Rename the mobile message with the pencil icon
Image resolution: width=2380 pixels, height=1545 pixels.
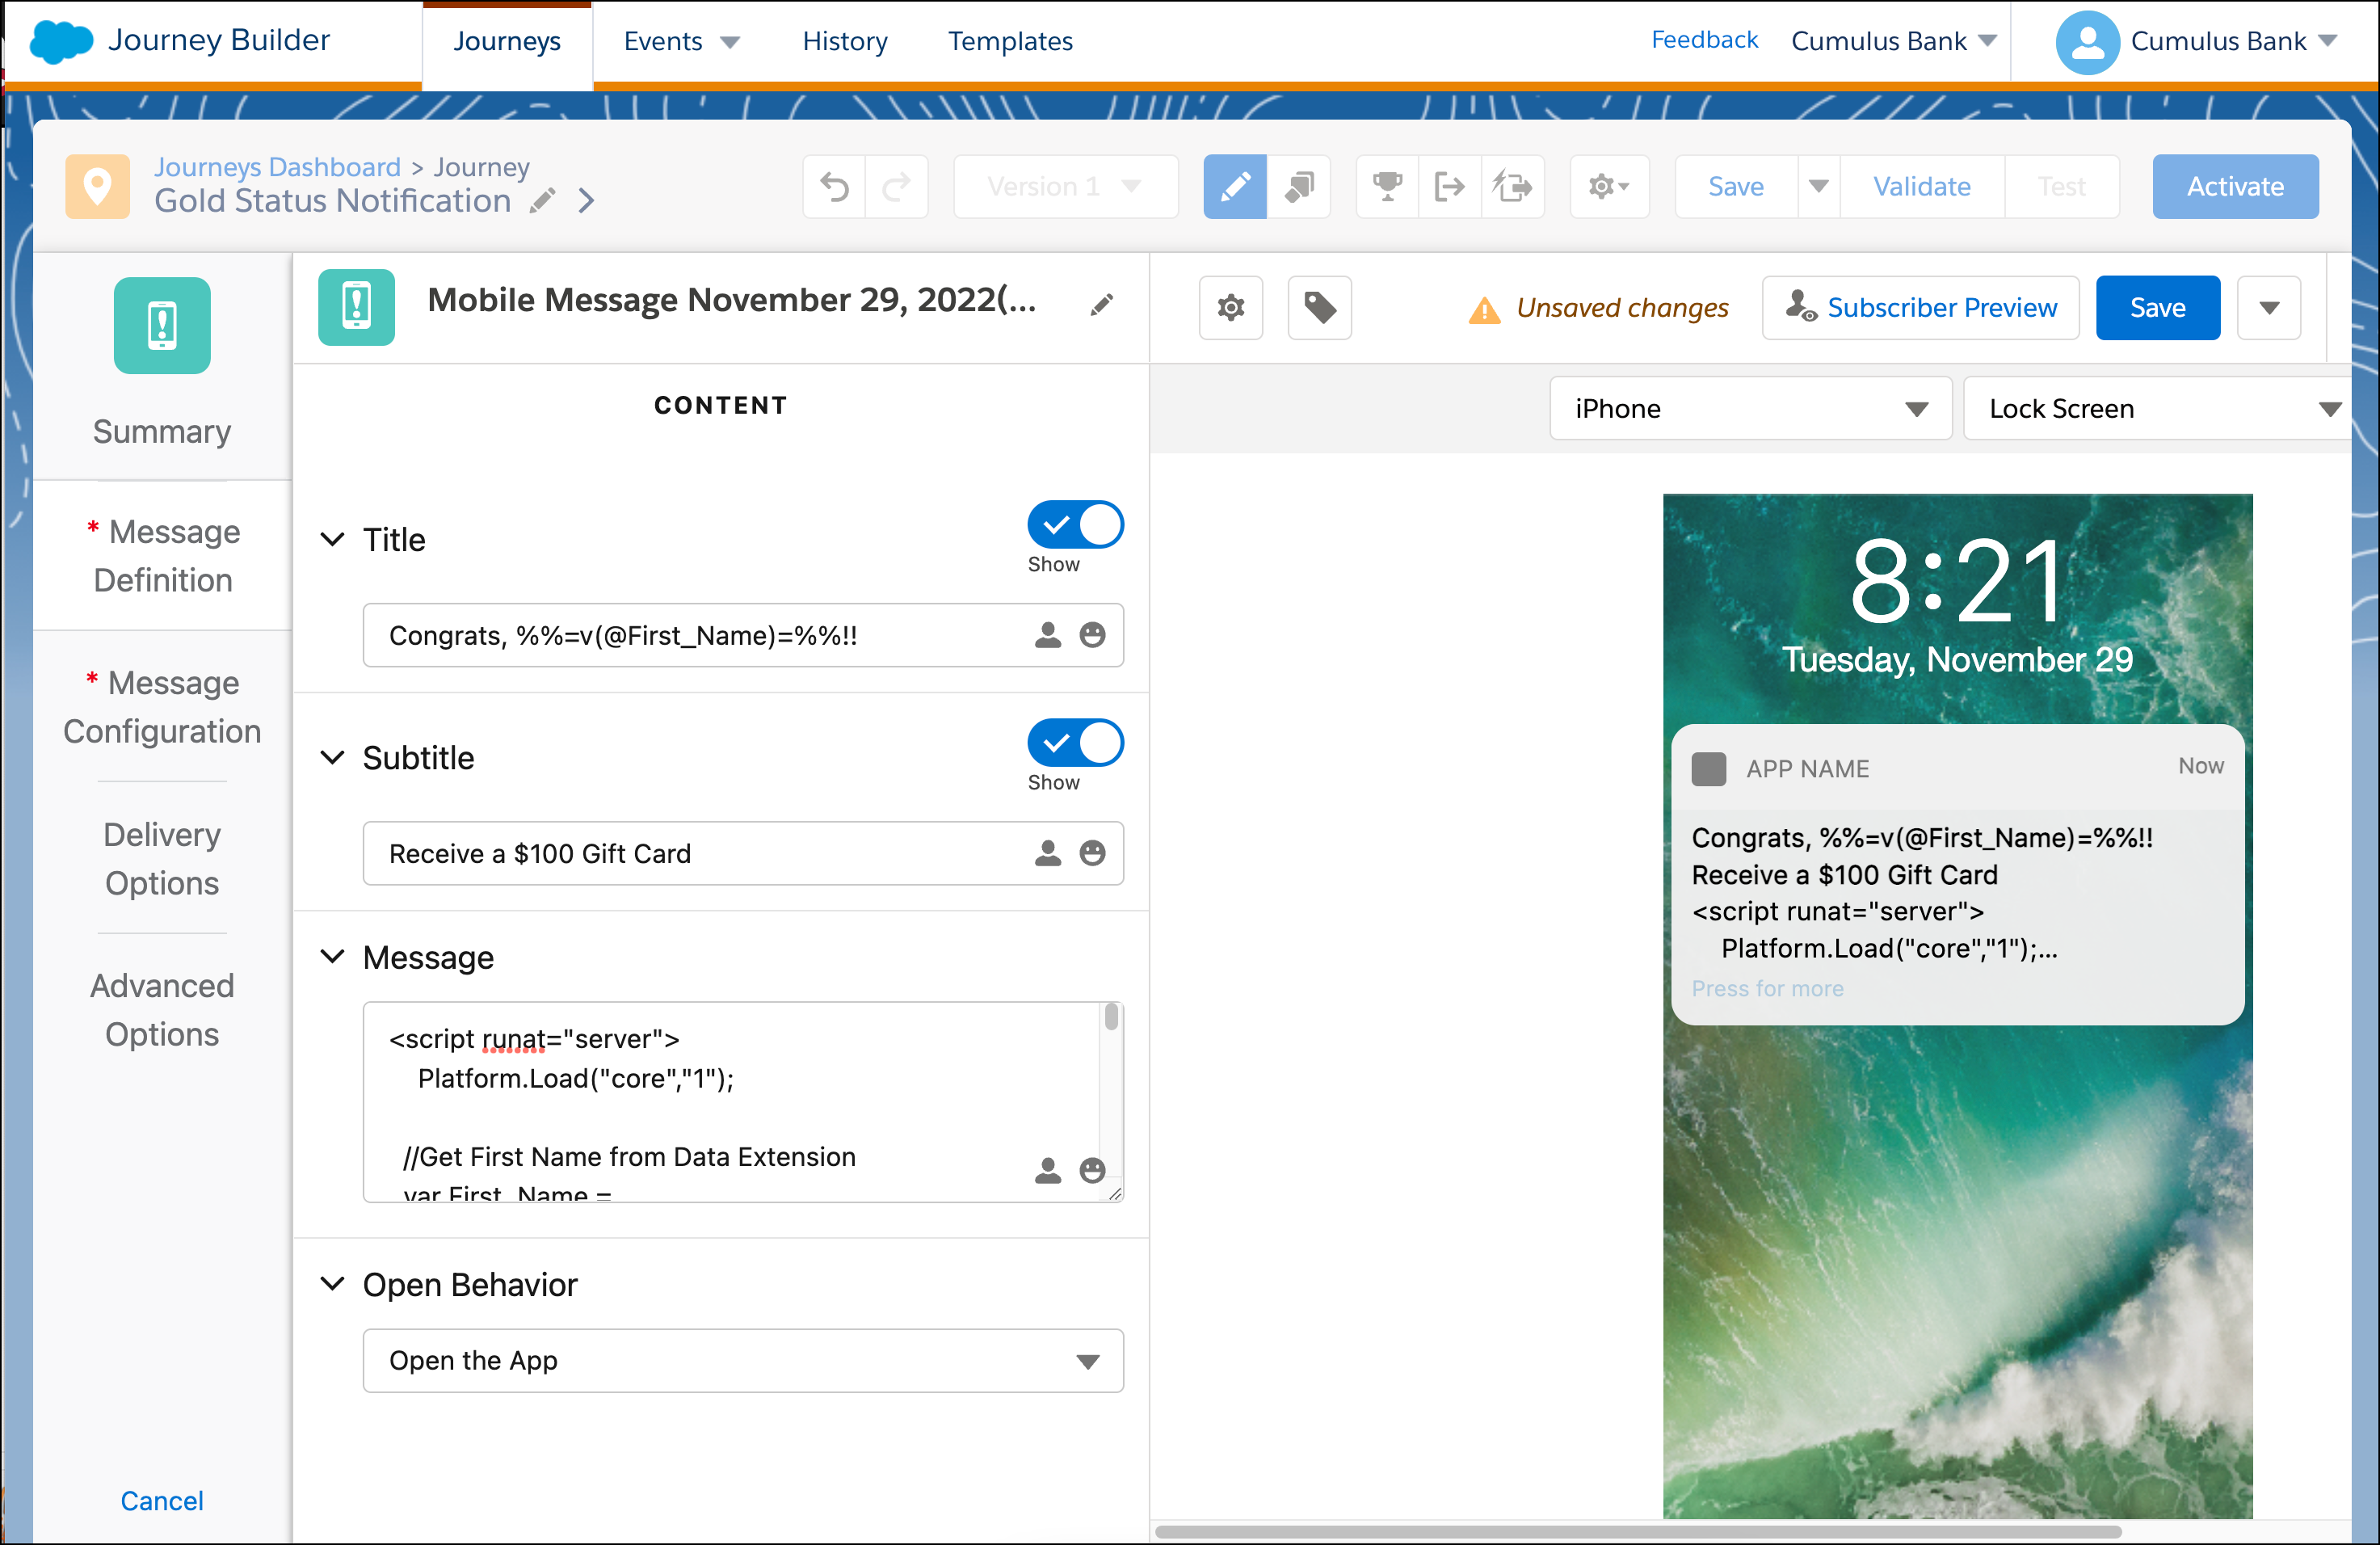[x=1102, y=305]
